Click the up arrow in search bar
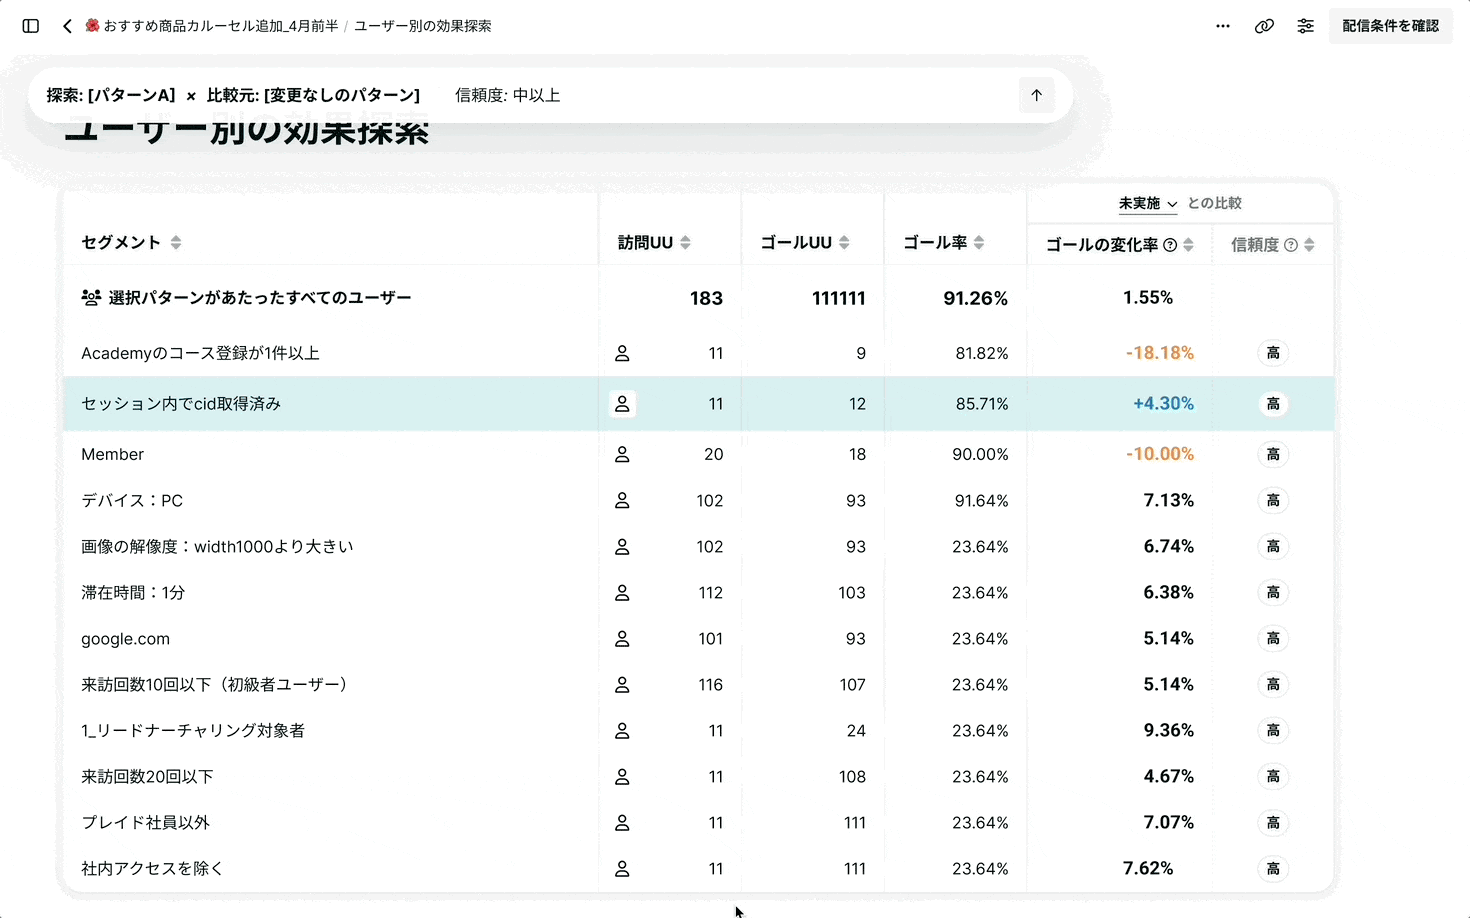This screenshot has width=1470, height=918. pos(1037,95)
